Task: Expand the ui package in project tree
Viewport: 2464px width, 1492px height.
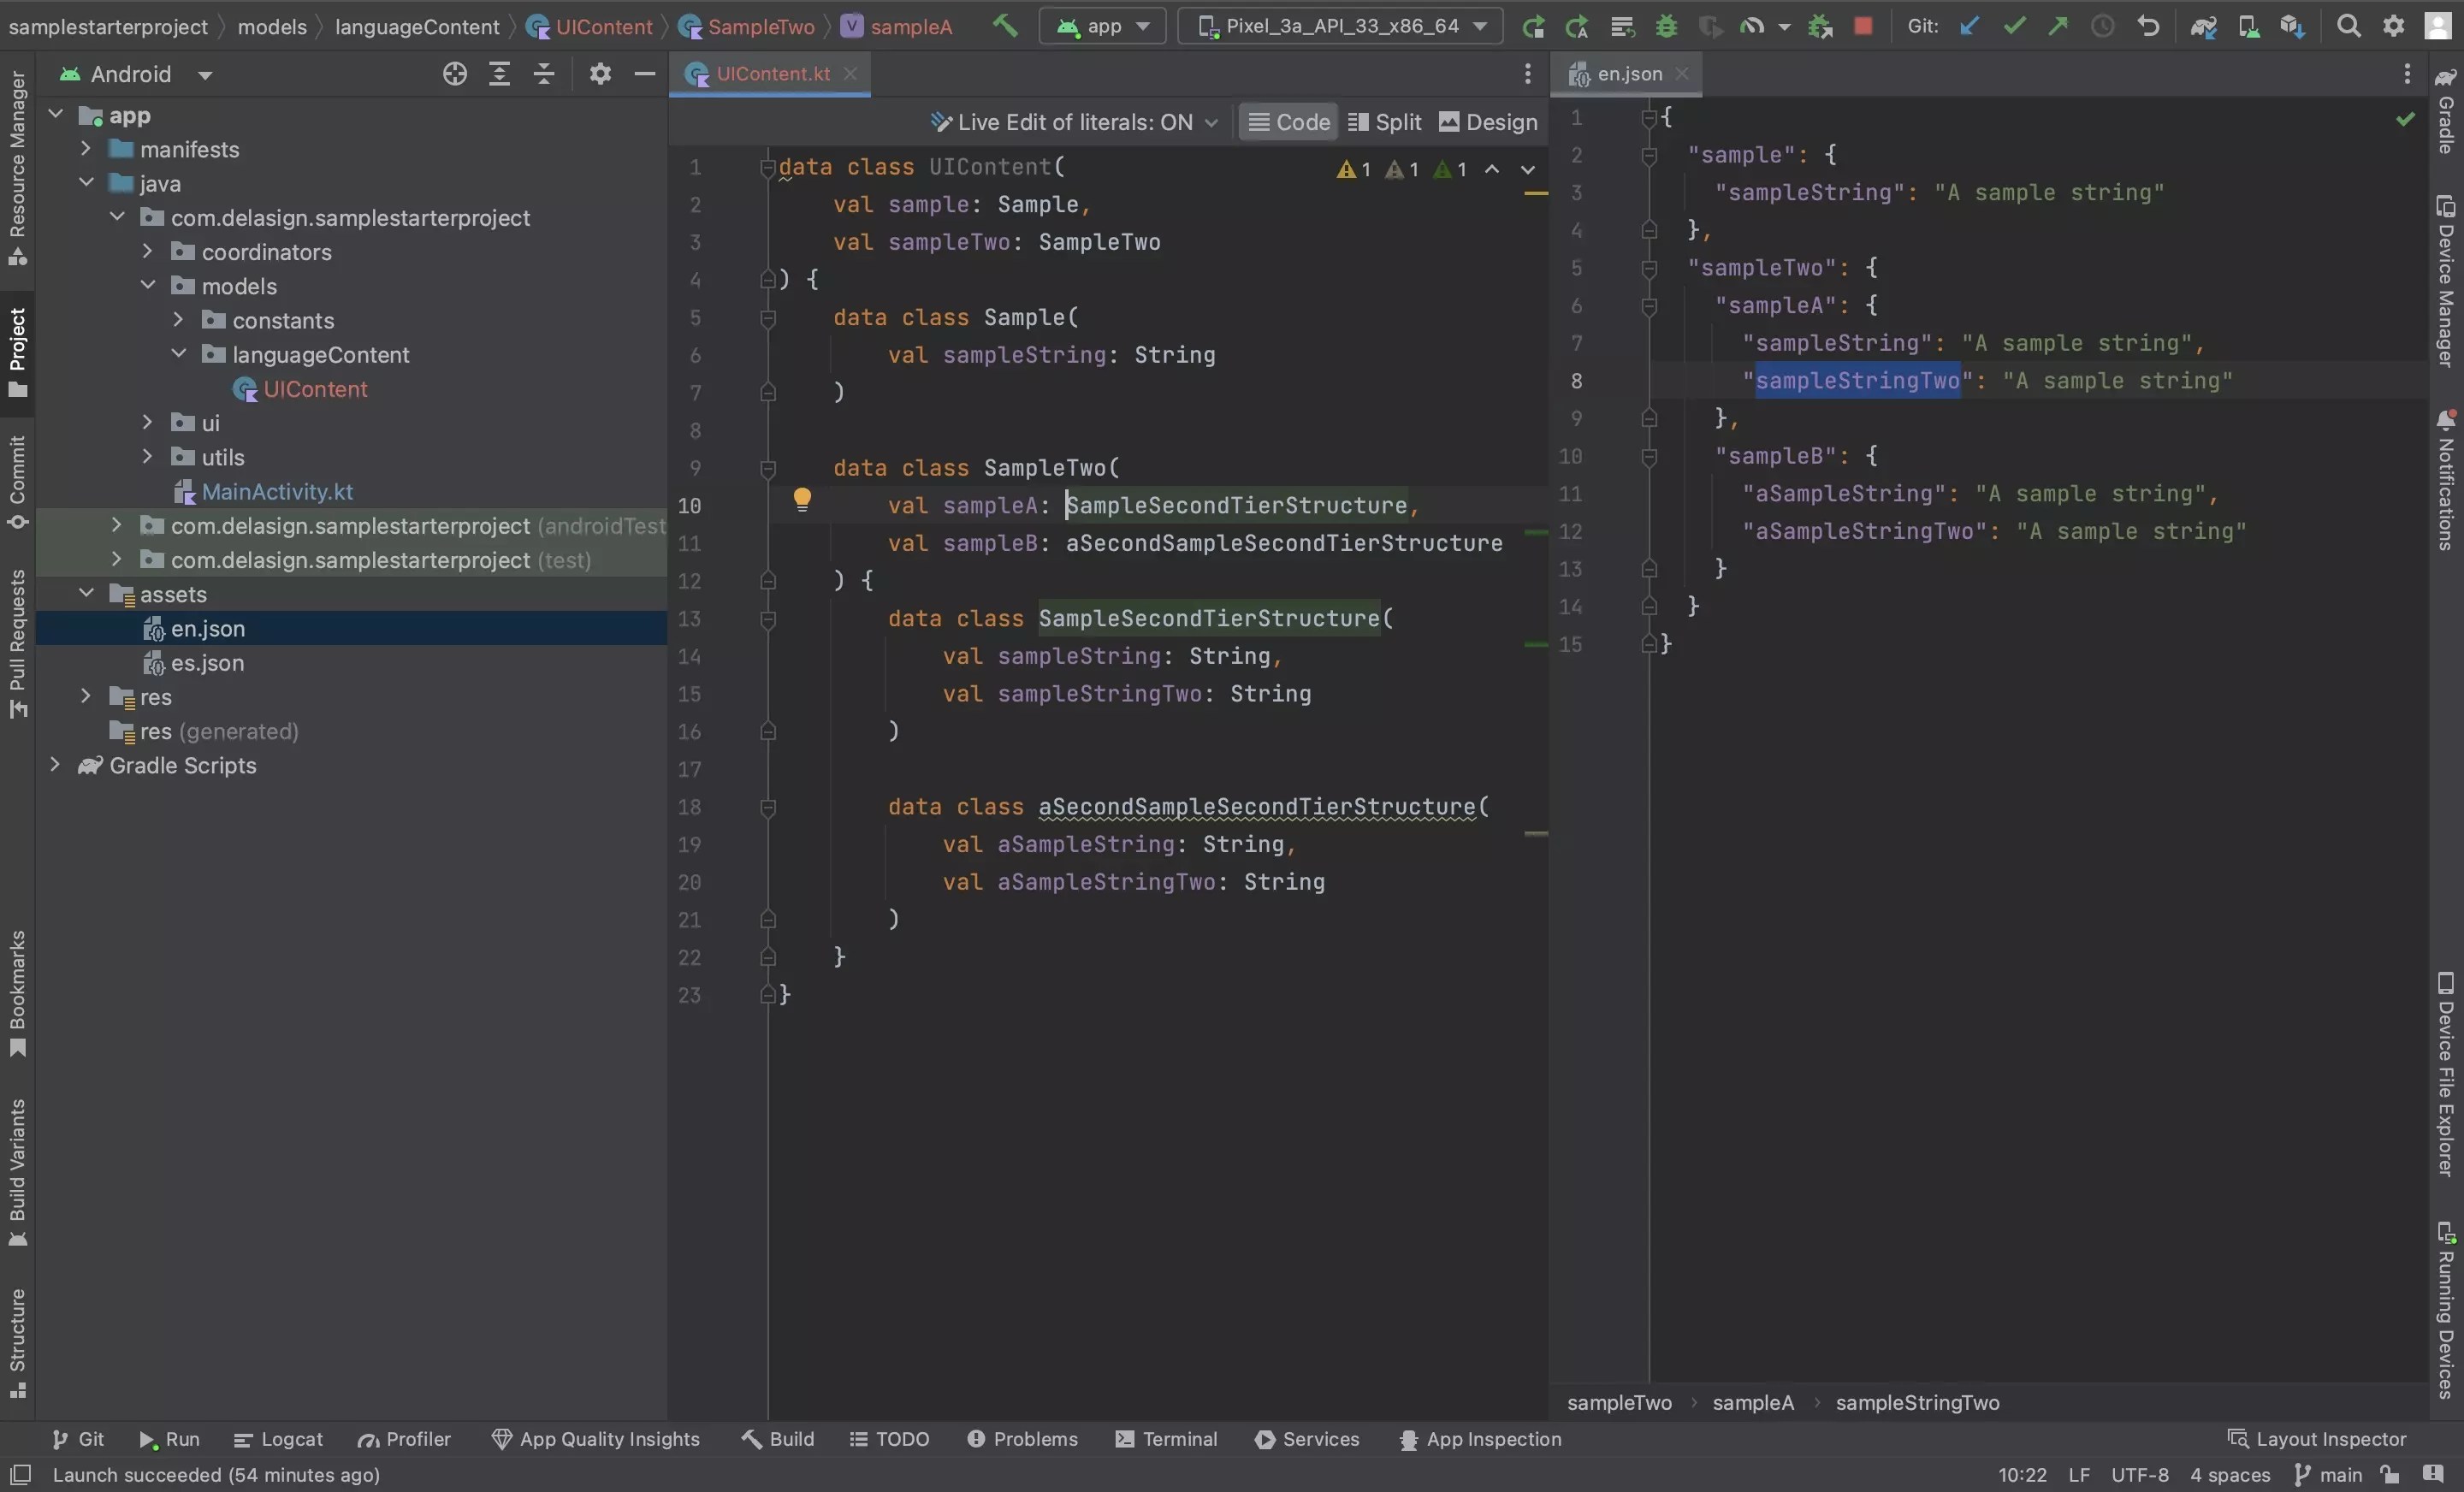Action: click(147, 422)
